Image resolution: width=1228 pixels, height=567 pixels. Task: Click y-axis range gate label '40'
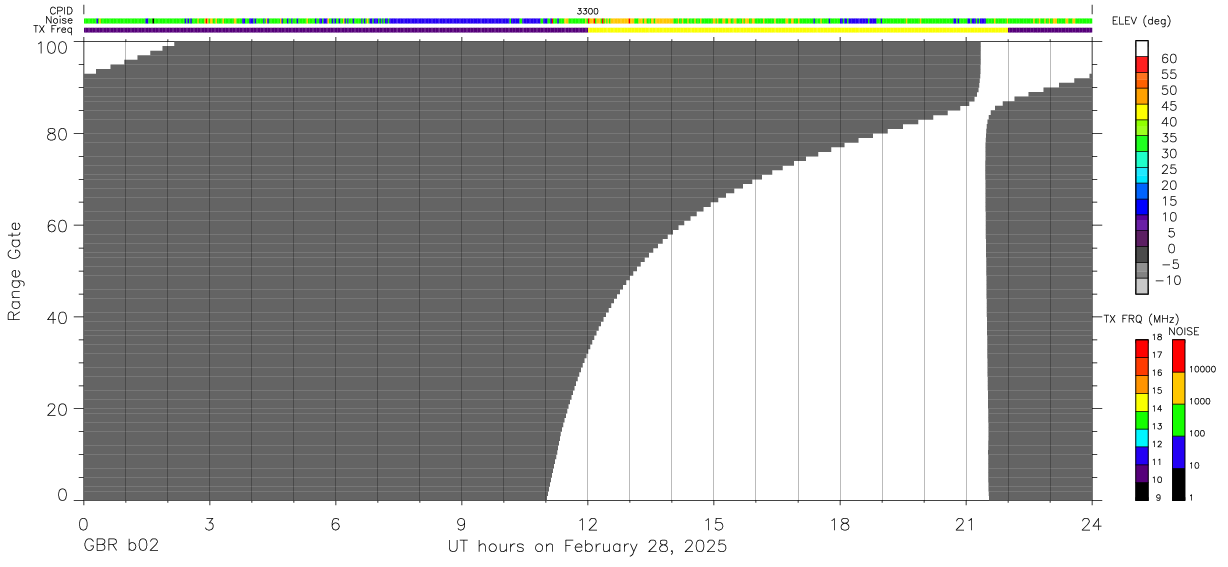pos(59,317)
